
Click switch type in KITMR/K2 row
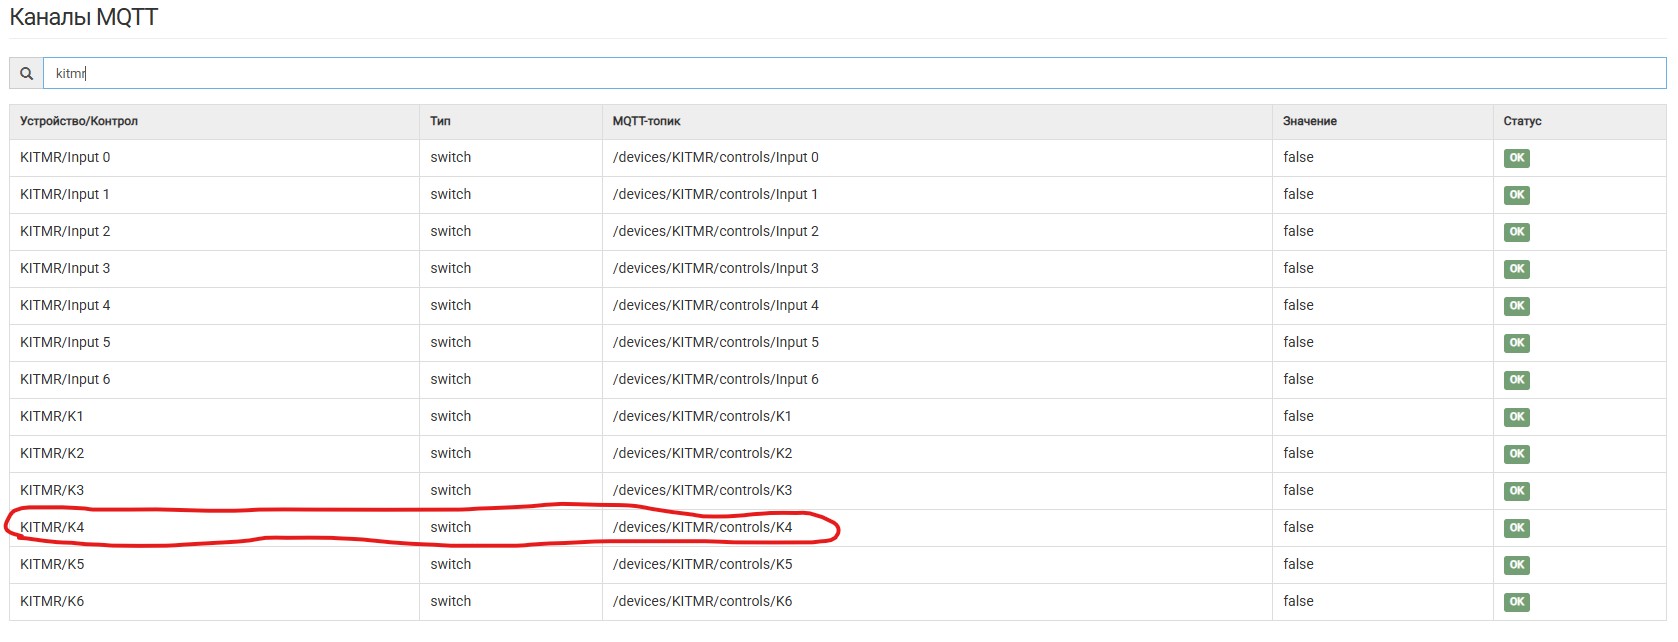[x=450, y=453]
